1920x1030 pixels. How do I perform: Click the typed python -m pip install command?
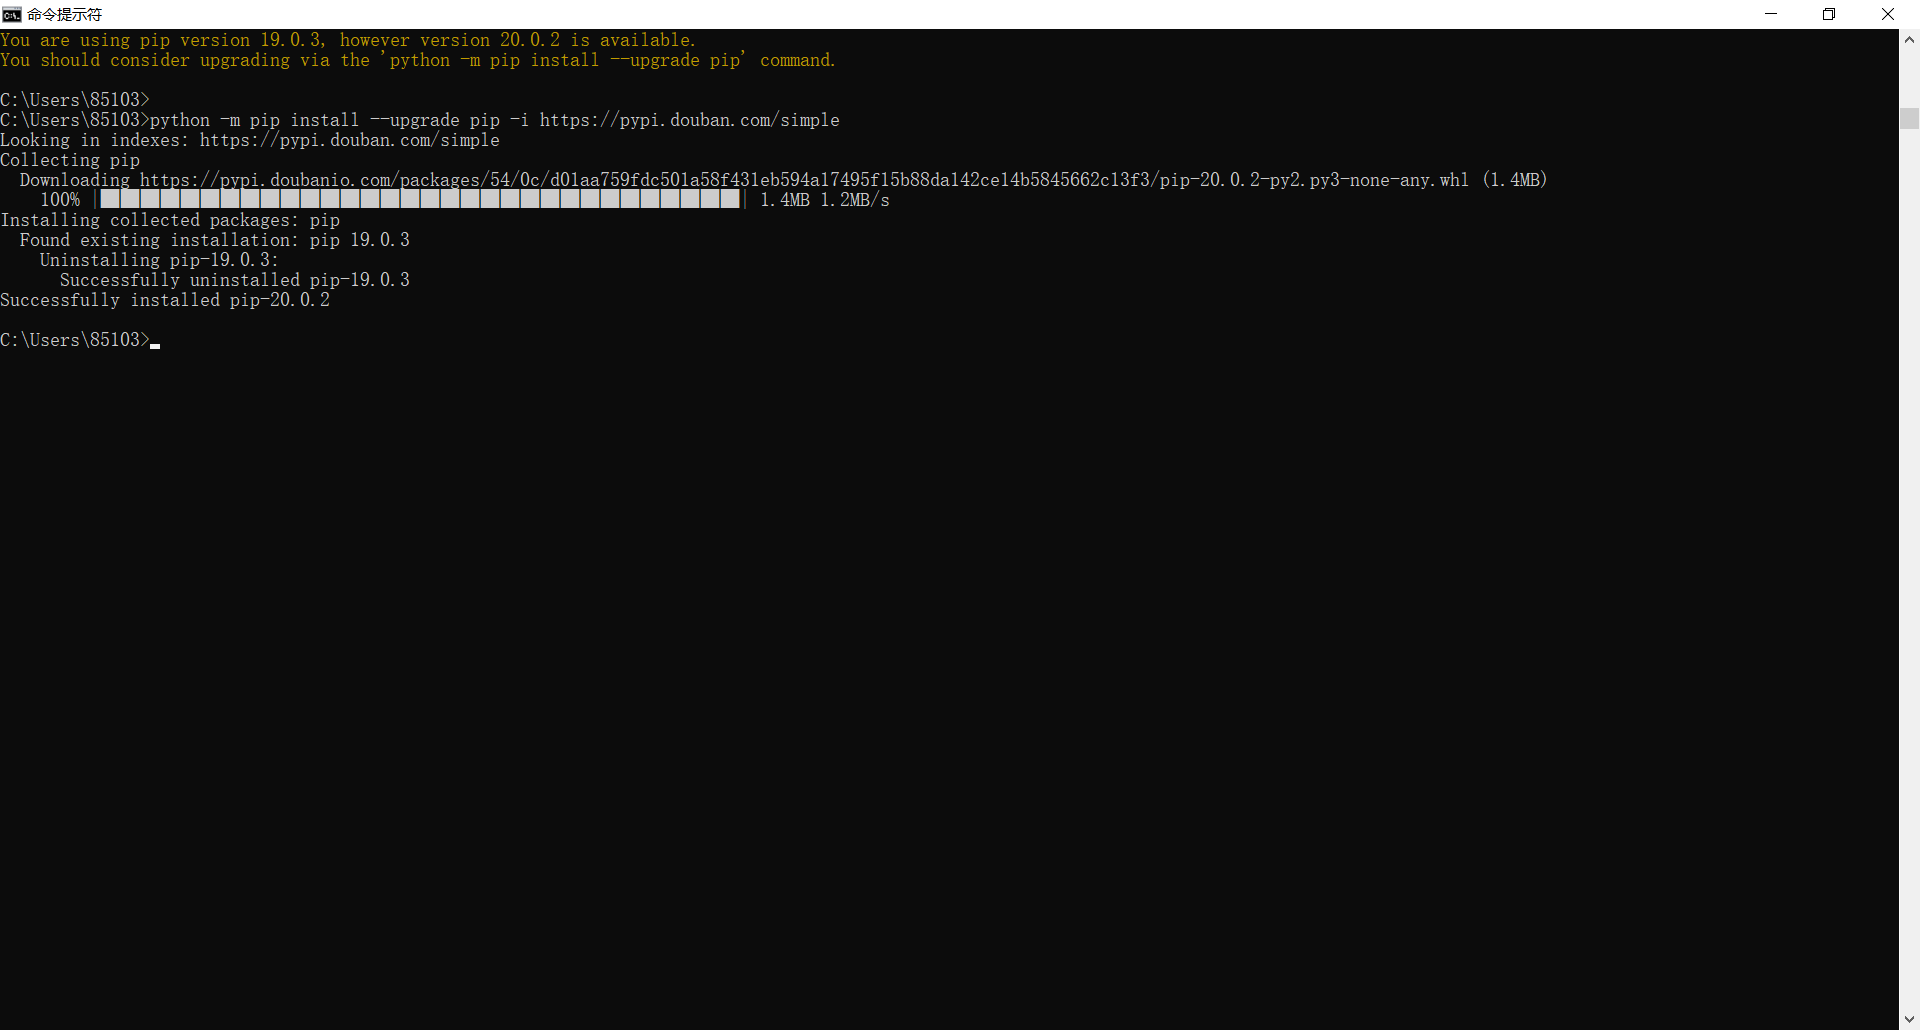point(495,120)
